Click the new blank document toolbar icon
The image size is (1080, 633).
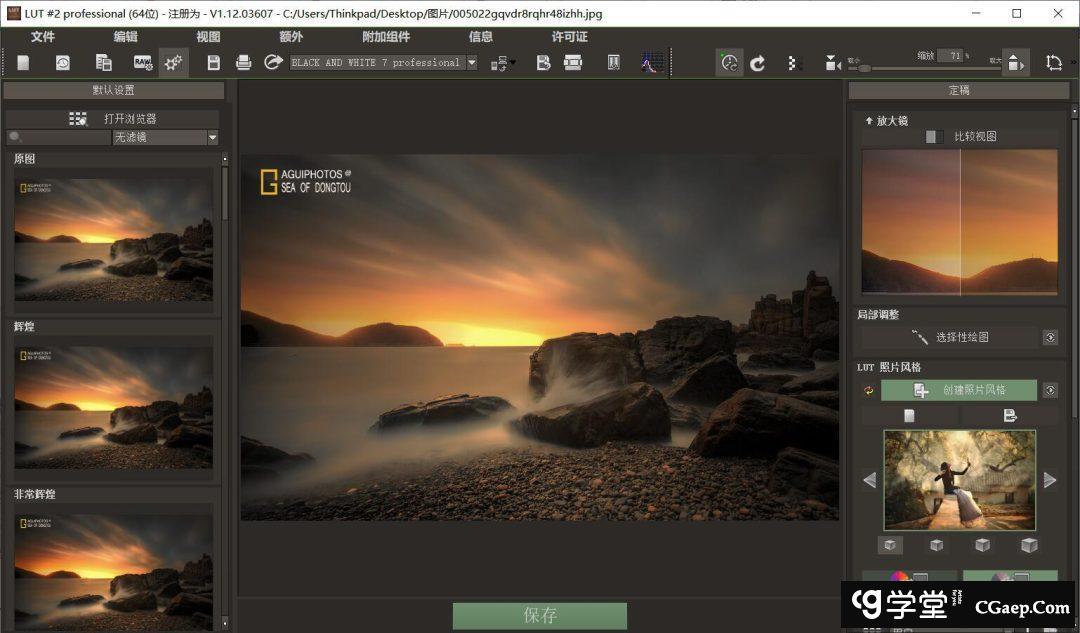pos(23,63)
